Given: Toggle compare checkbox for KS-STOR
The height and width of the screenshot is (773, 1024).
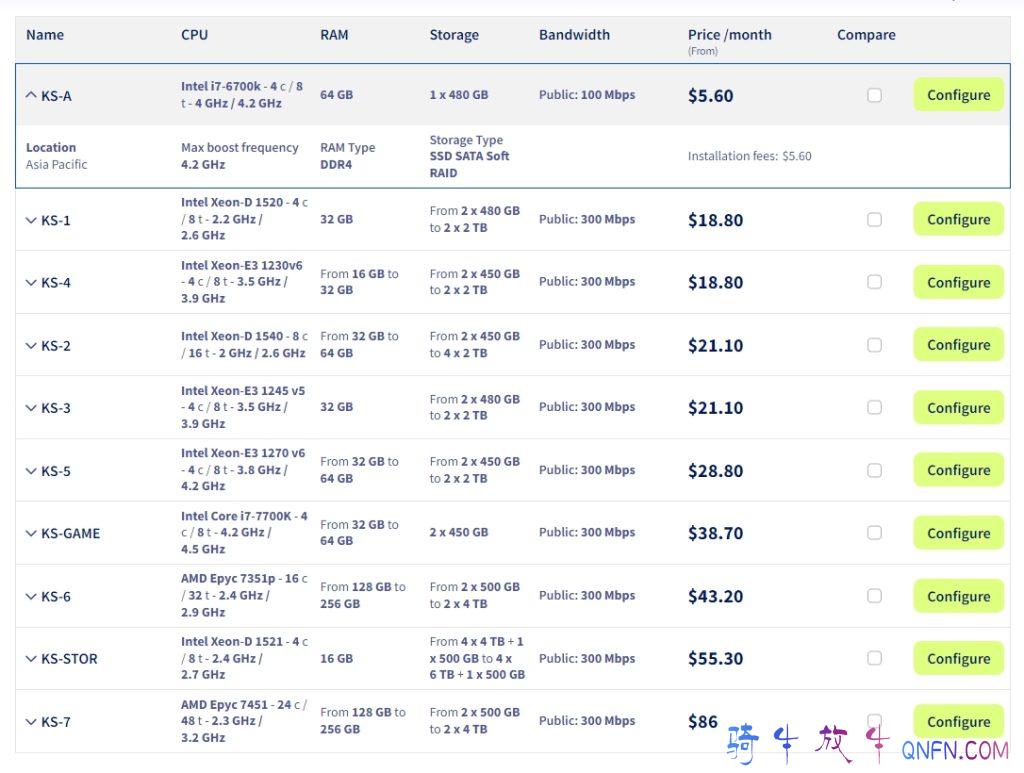Looking at the screenshot, I should (874, 658).
